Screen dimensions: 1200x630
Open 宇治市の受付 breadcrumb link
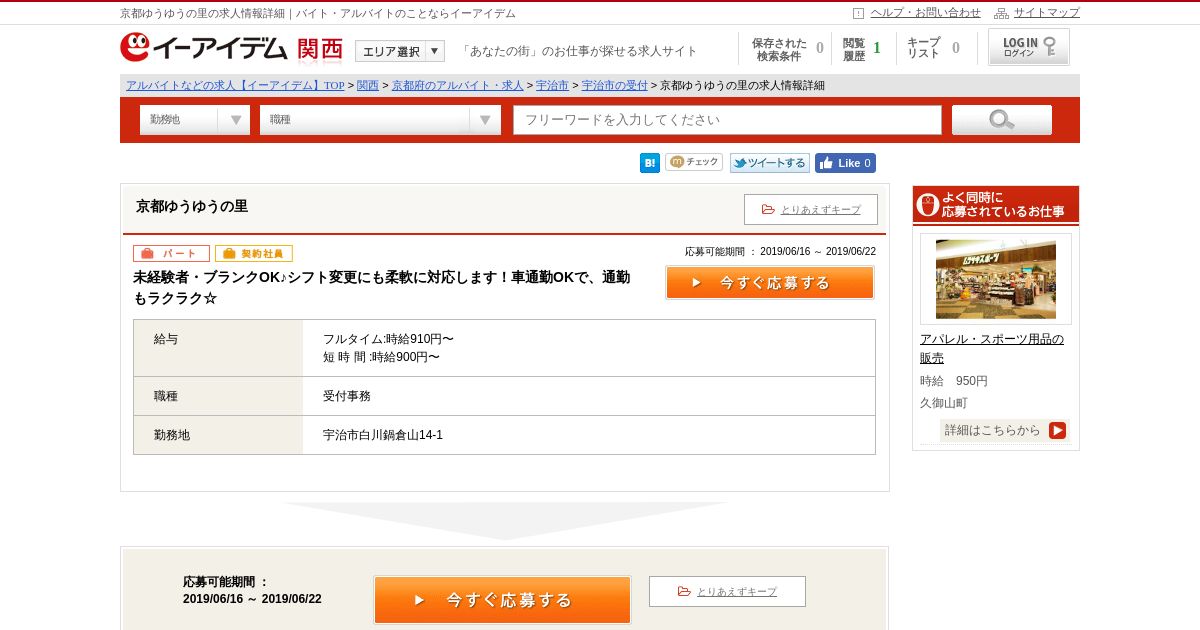pos(614,86)
